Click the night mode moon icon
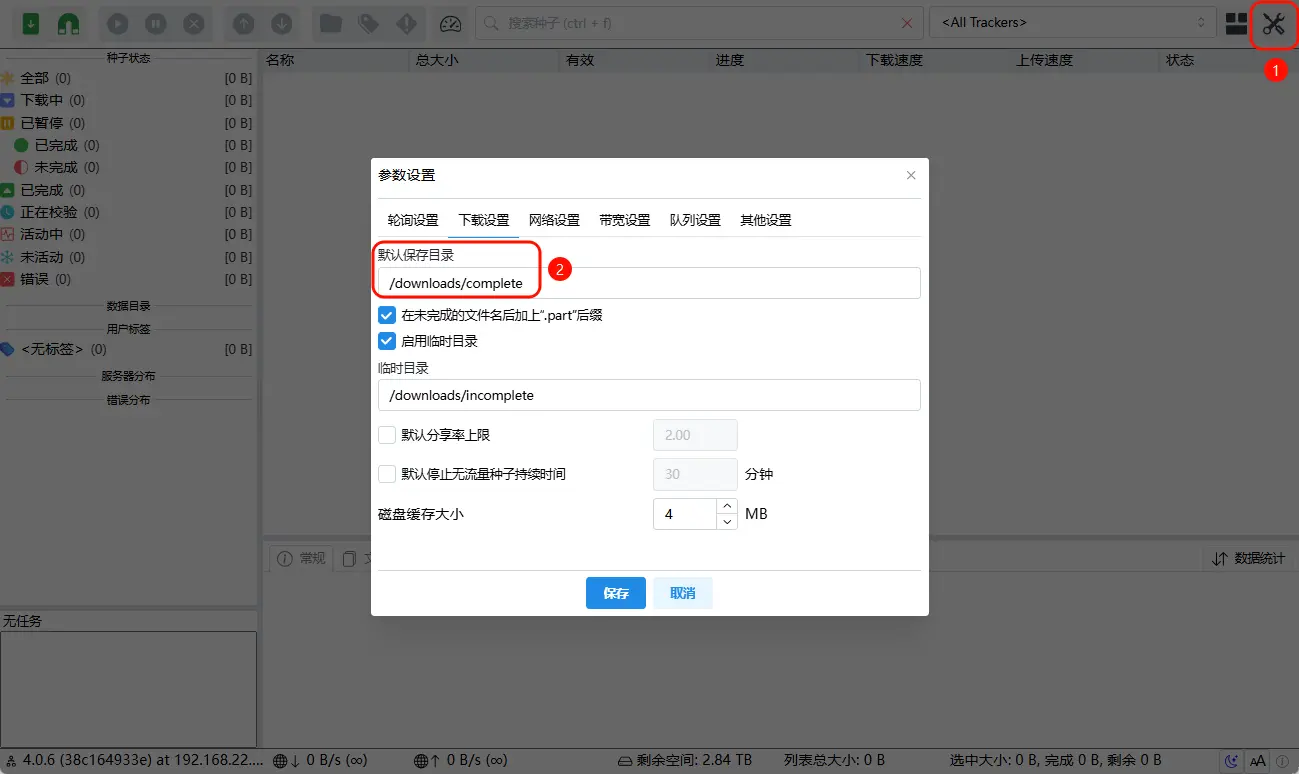 click(1231, 761)
